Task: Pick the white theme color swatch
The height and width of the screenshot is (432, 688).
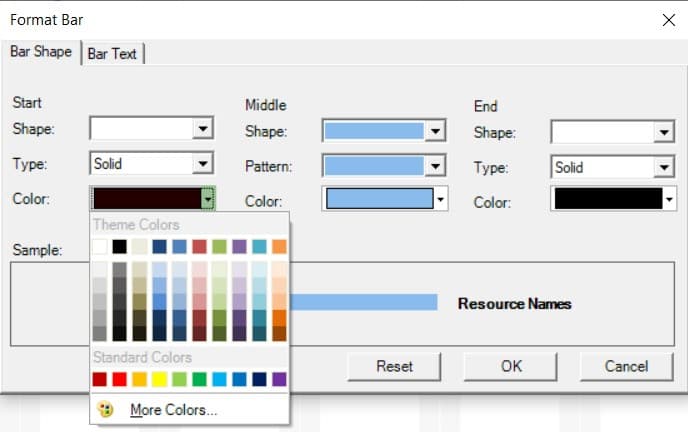Action: point(99,246)
